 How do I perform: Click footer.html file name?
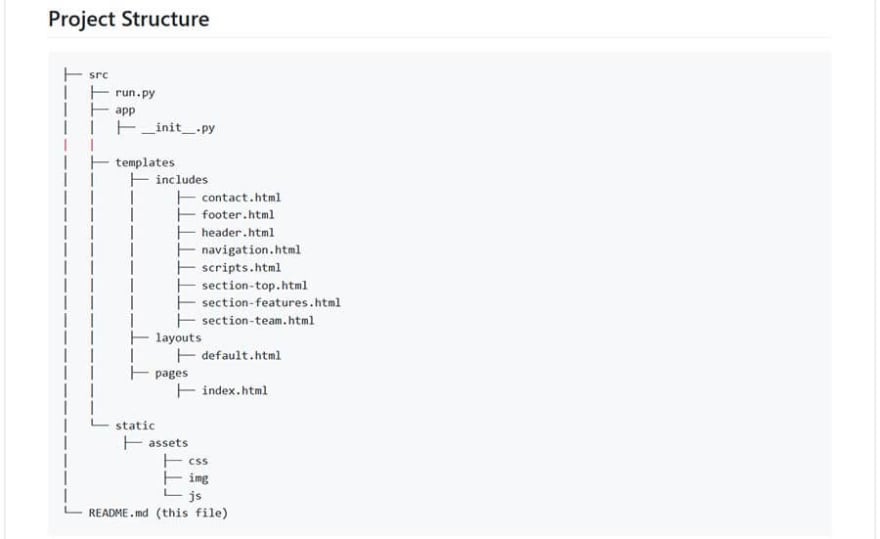(x=238, y=215)
